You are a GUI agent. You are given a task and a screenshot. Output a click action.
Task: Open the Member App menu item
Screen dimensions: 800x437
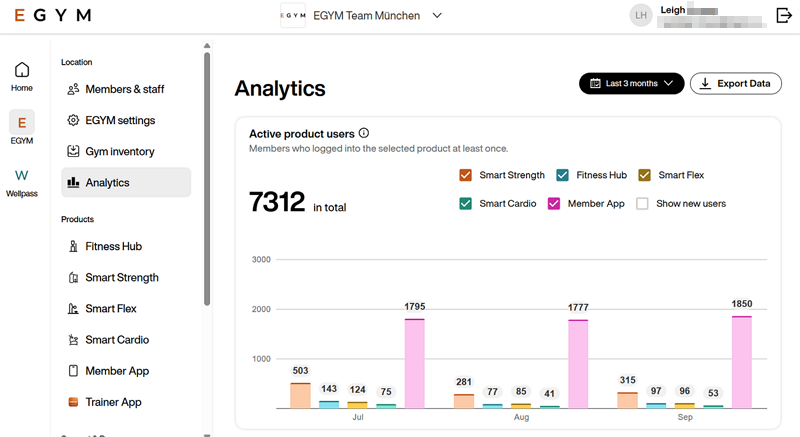[x=117, y=371]
